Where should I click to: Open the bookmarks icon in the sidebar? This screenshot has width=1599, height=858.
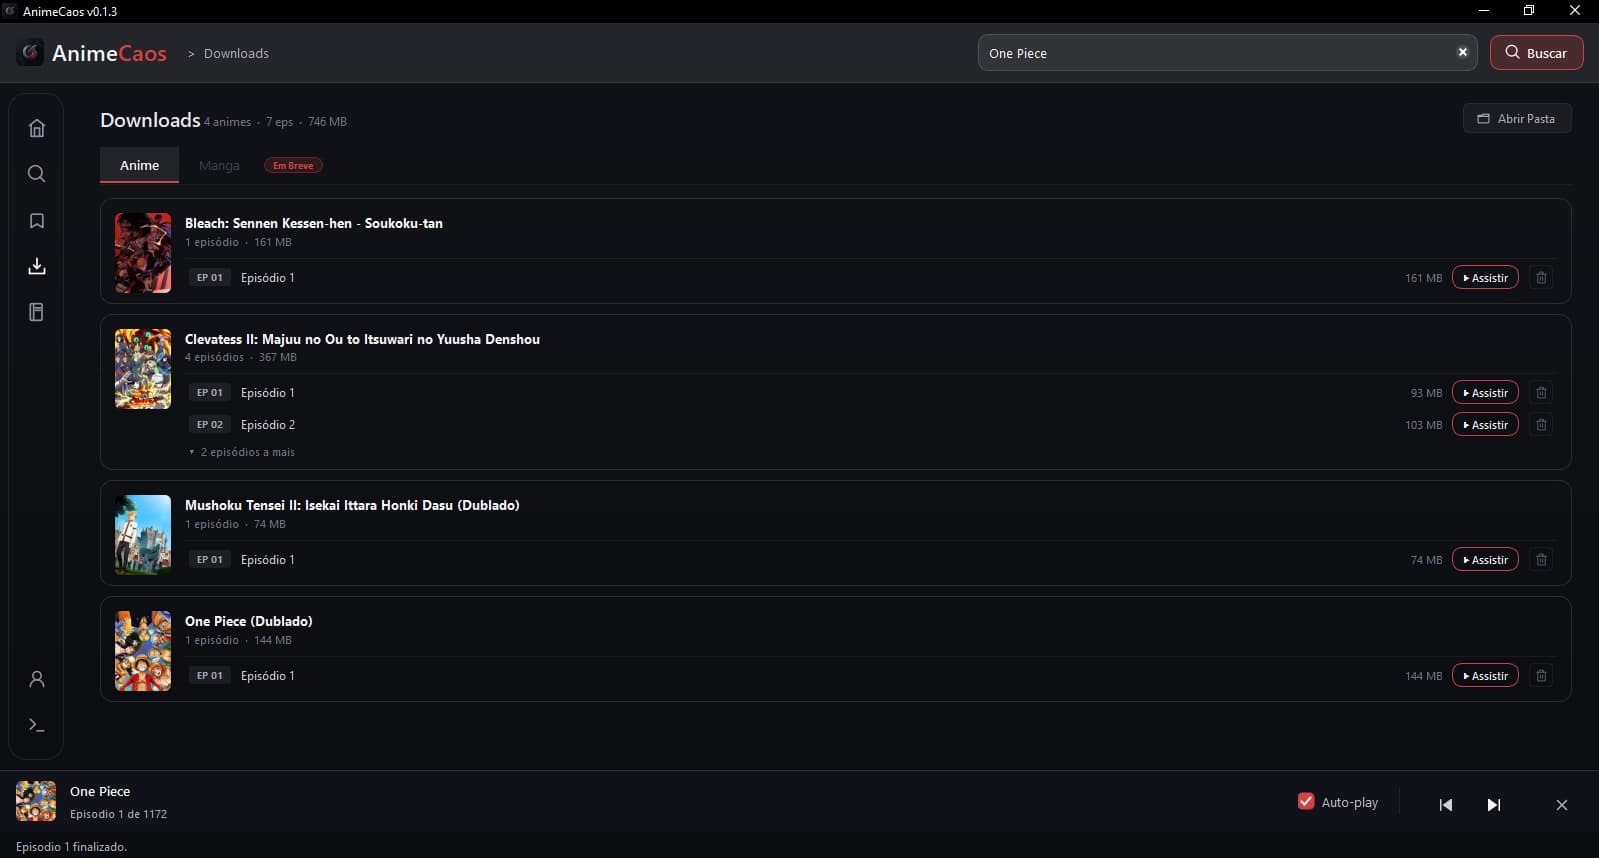click(37, 220)
